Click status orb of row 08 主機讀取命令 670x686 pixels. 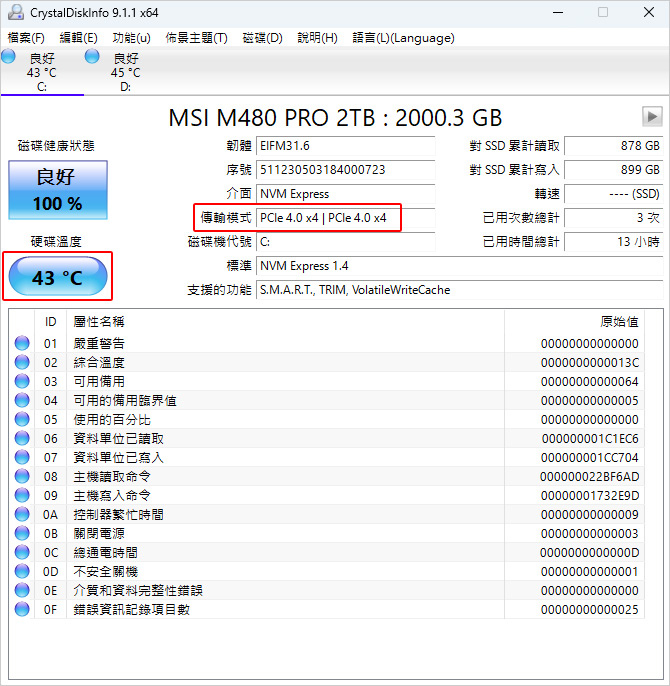pyautogui.click(x=22, y=476)
